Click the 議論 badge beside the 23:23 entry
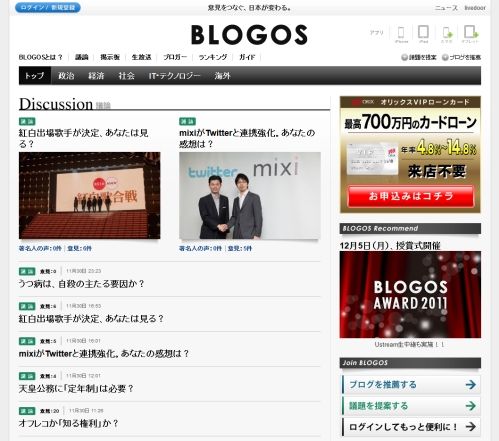Screen dimensions: 499x441 coord(27,271)
